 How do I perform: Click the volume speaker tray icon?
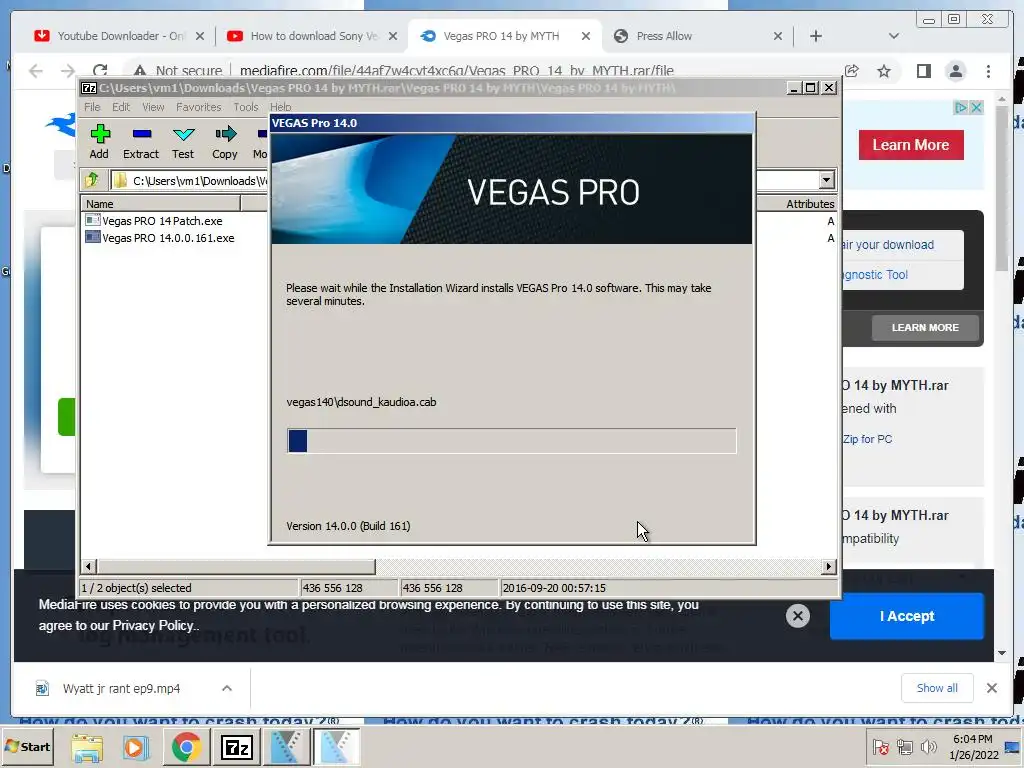tap(928, 746)
